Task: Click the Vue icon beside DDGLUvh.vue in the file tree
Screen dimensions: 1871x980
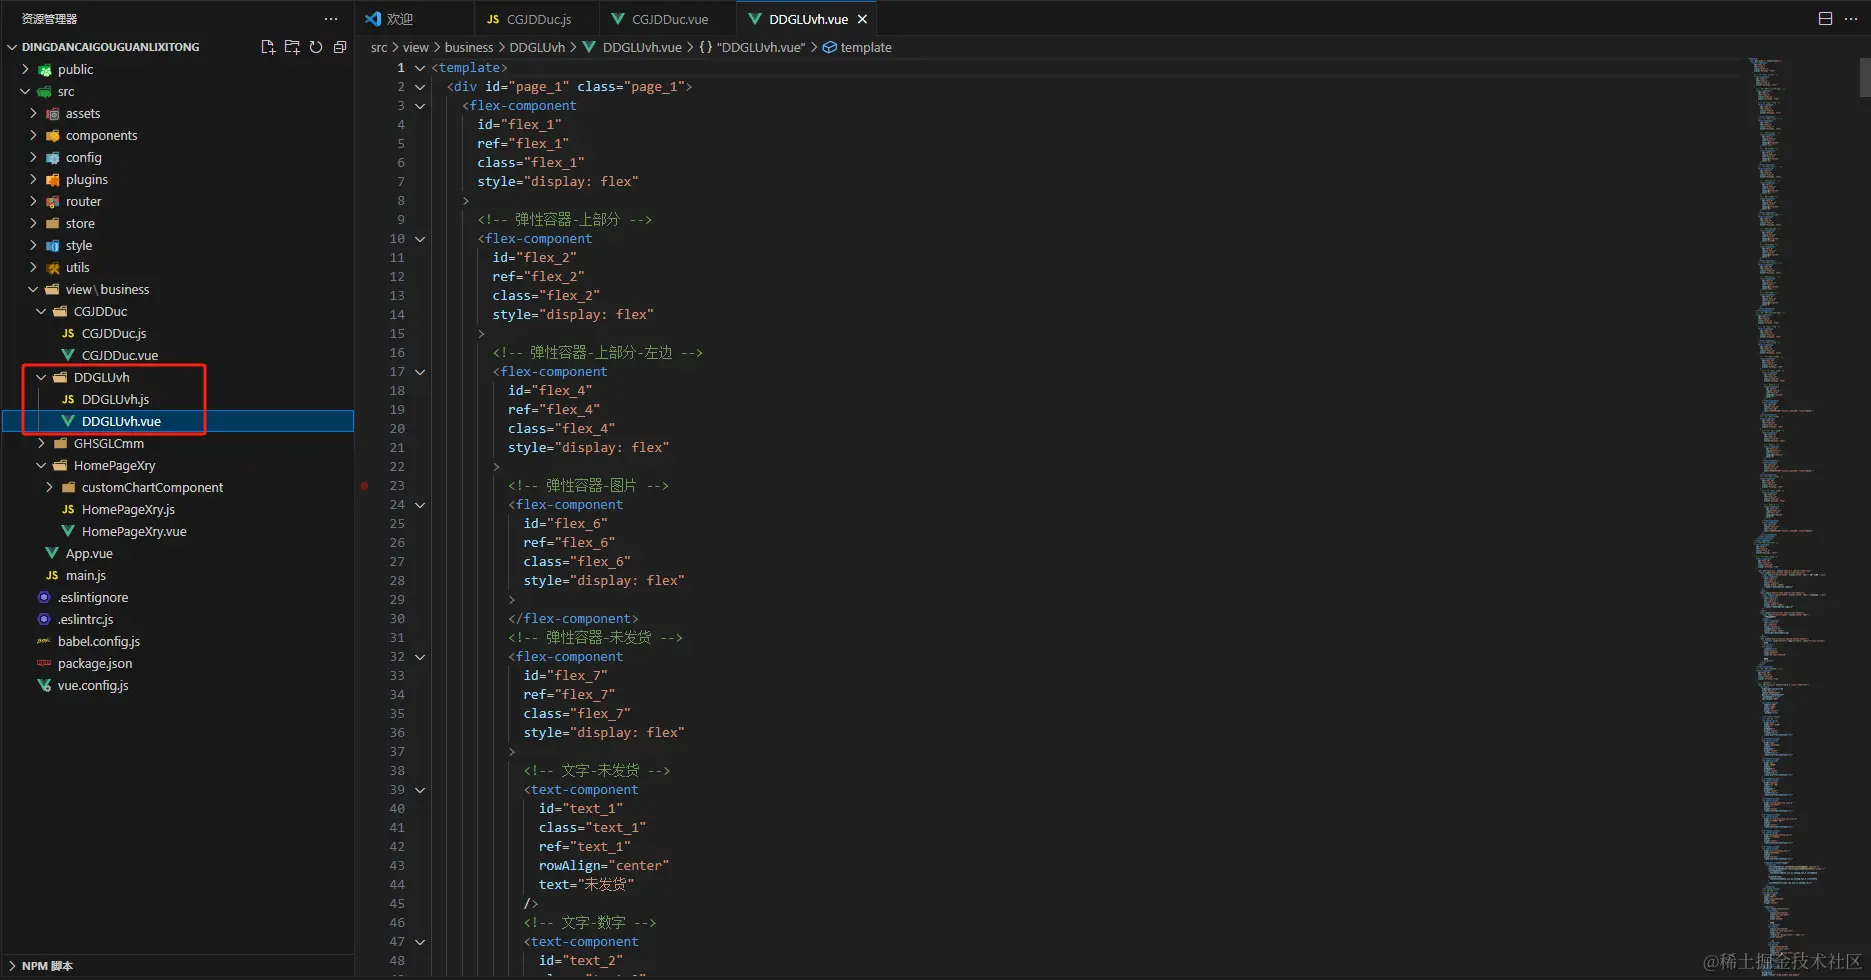Action: point(68,421)
